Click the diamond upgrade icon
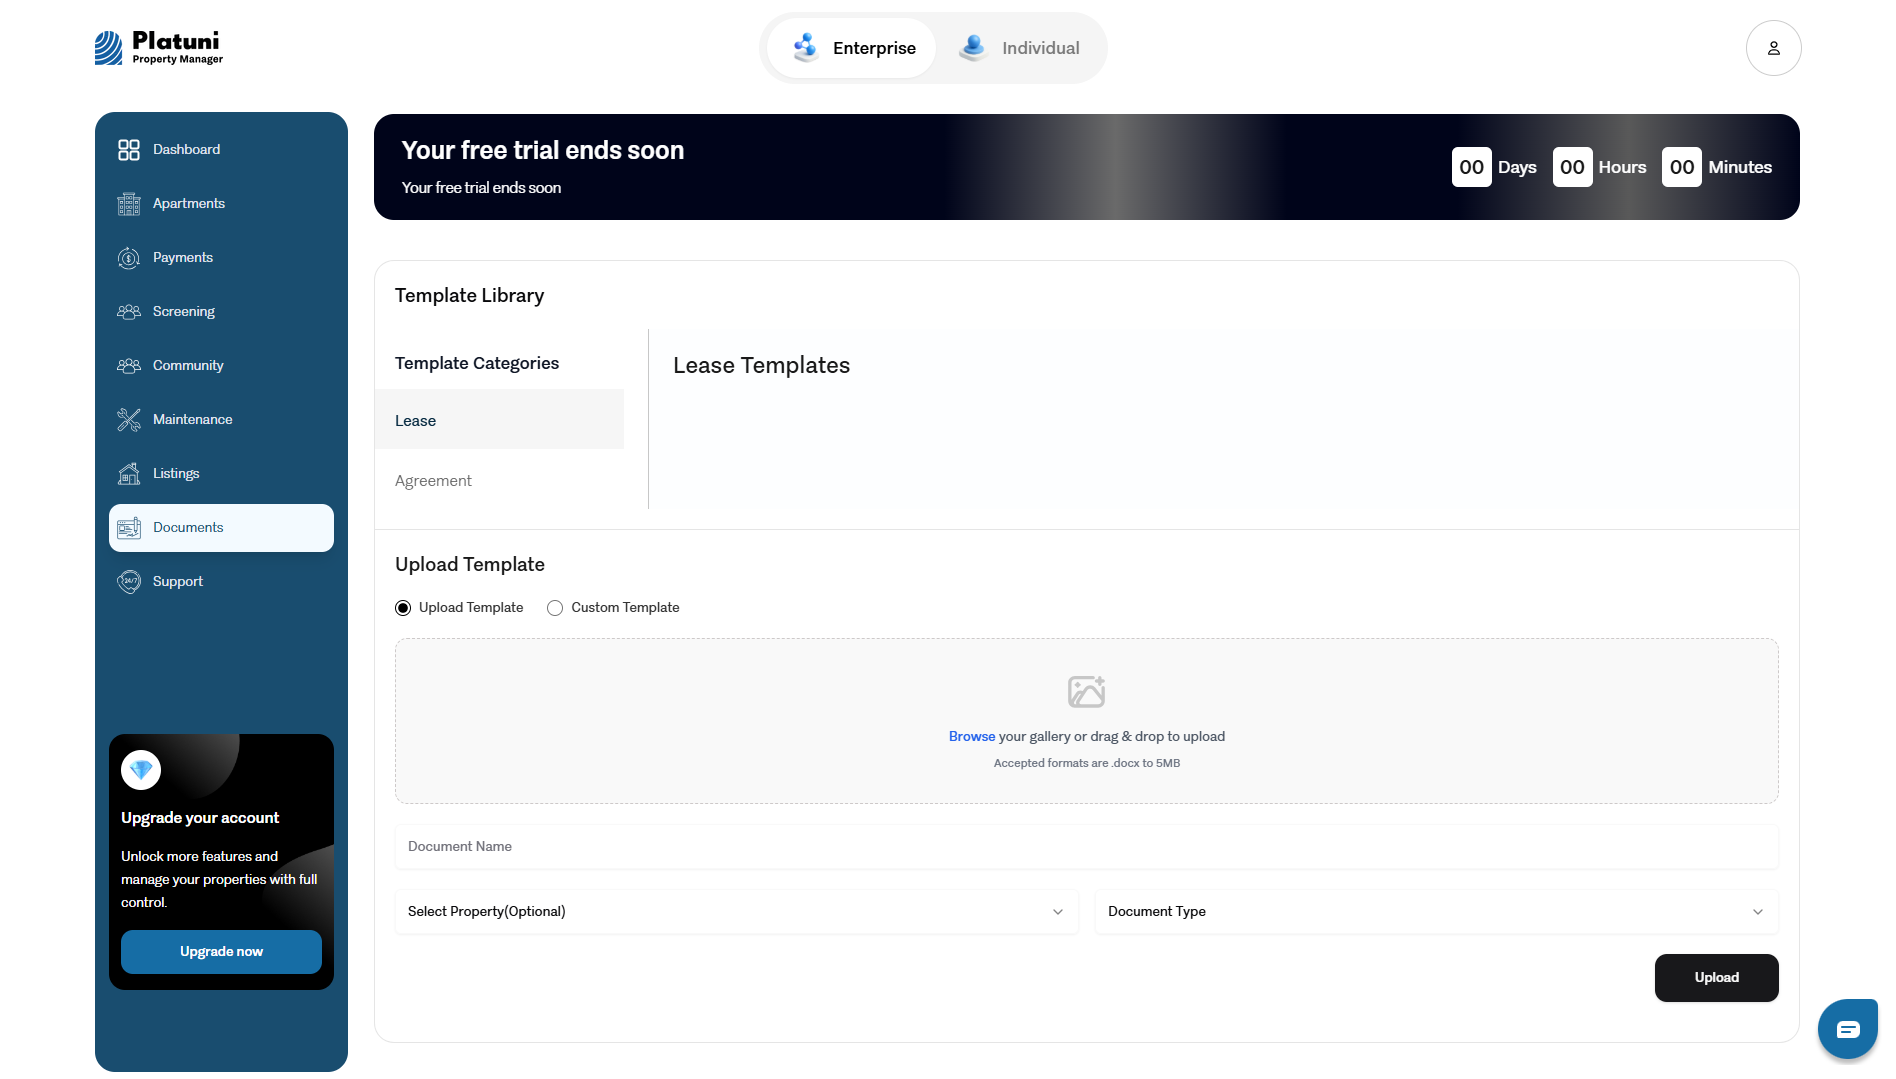The width and height of the screenshot is (1896, 1079). 141,770
